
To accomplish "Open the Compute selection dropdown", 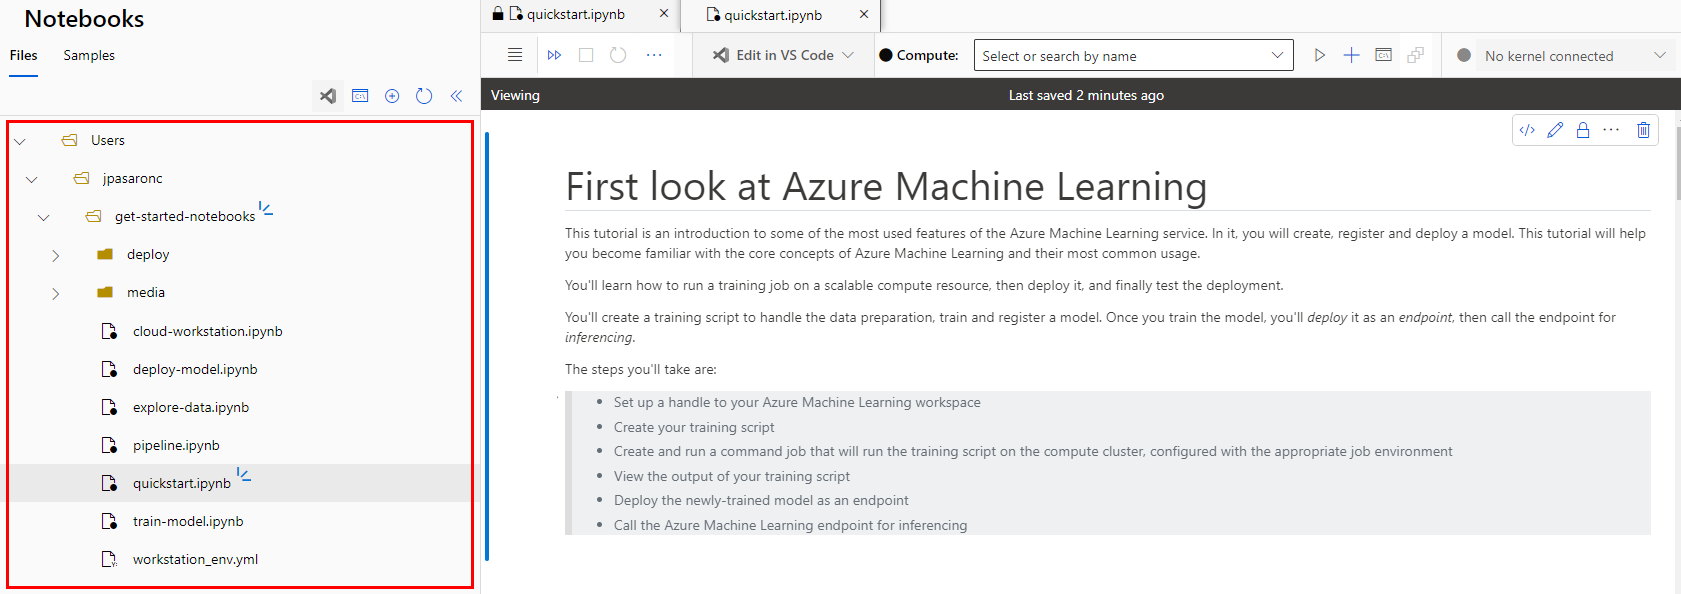I will point(1133,55).
